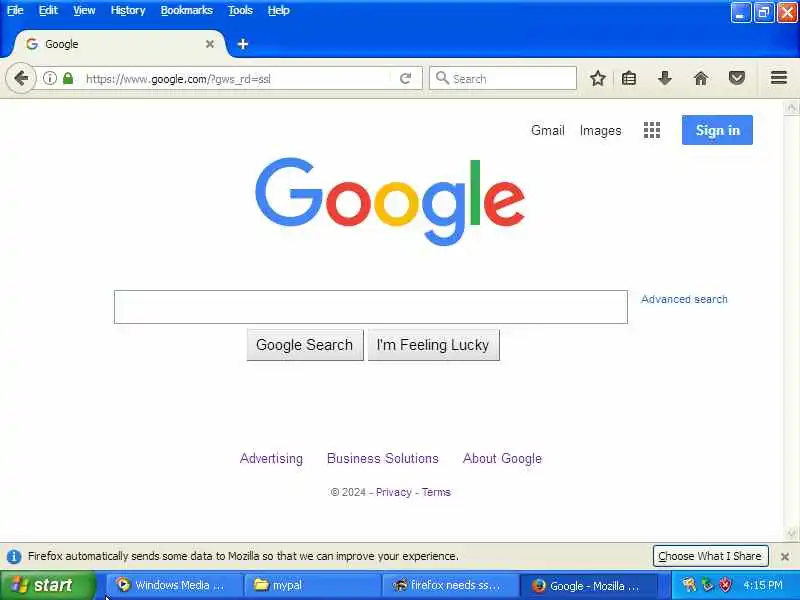Show bookmarks list icon in toolbar
800x600 pixels.
tap(629, 78)
